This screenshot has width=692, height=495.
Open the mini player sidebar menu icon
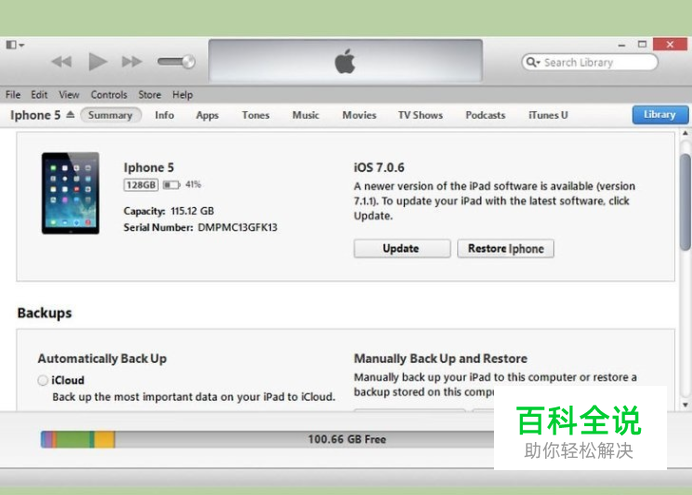coord(15,45)
